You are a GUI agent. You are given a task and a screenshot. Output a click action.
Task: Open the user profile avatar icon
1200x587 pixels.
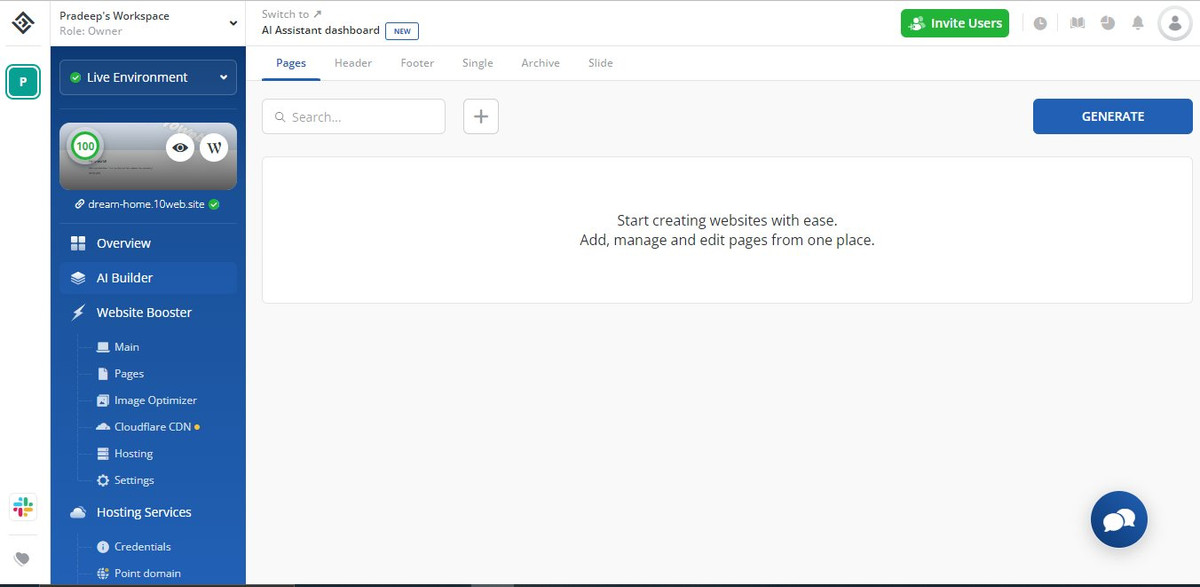point(1174,23)
